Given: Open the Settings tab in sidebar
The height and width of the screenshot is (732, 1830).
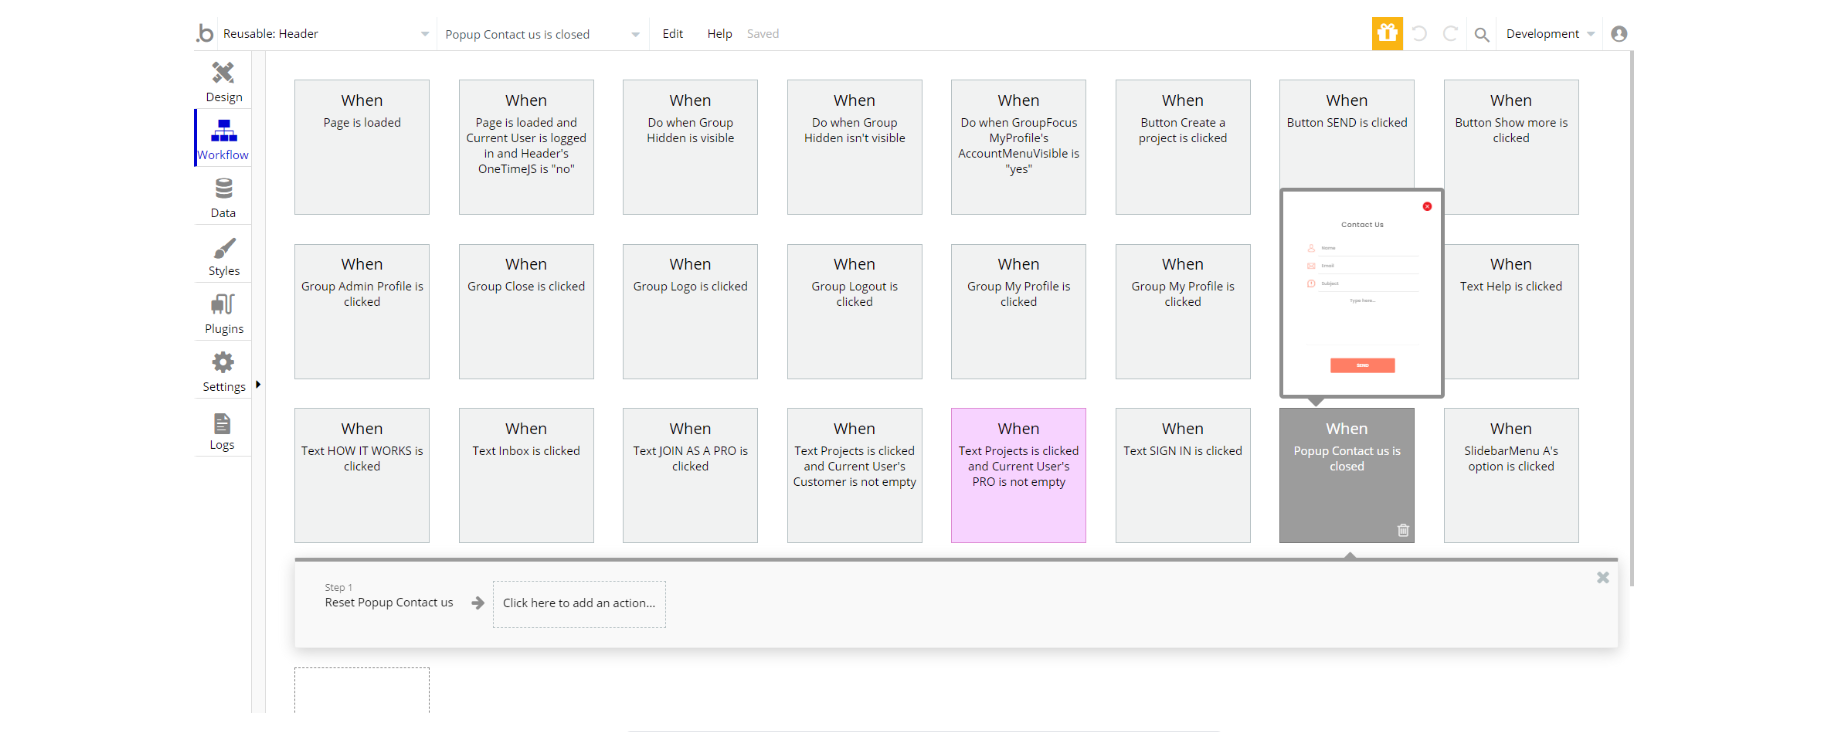Looking at the screenshot, I should coord(223,371).
